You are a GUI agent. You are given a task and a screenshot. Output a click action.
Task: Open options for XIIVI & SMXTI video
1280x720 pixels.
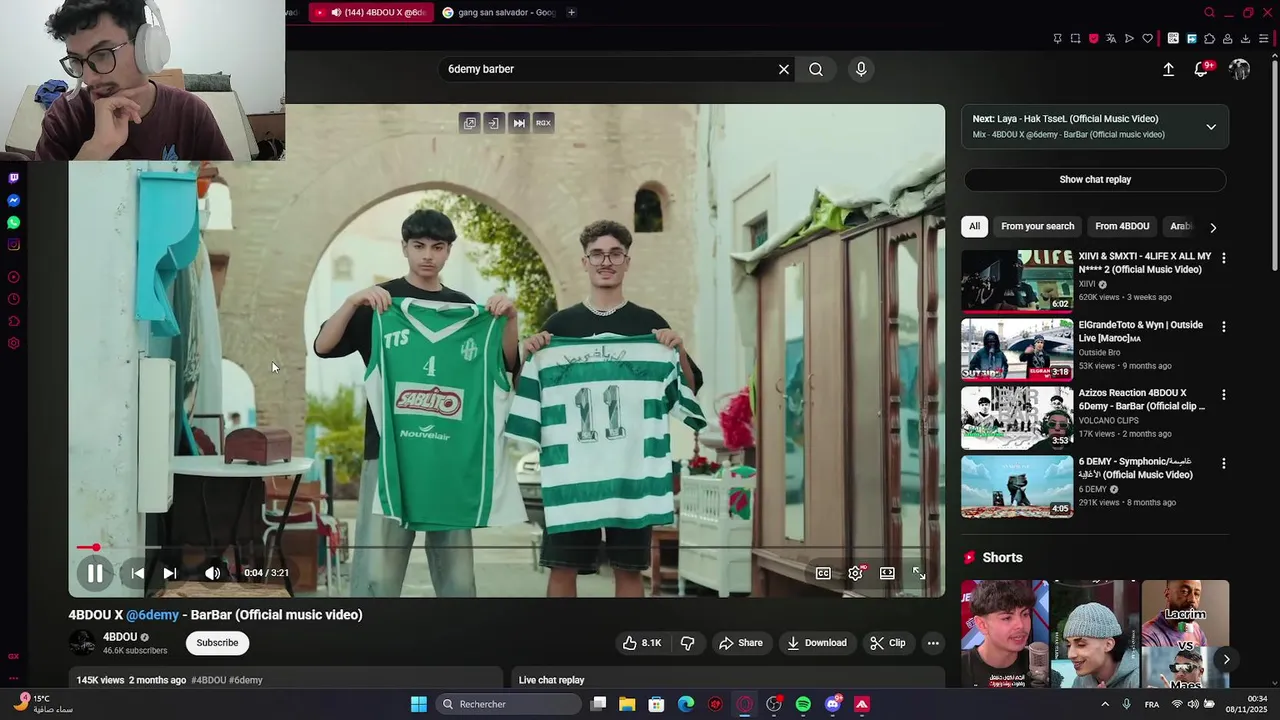pos(1223,258)
